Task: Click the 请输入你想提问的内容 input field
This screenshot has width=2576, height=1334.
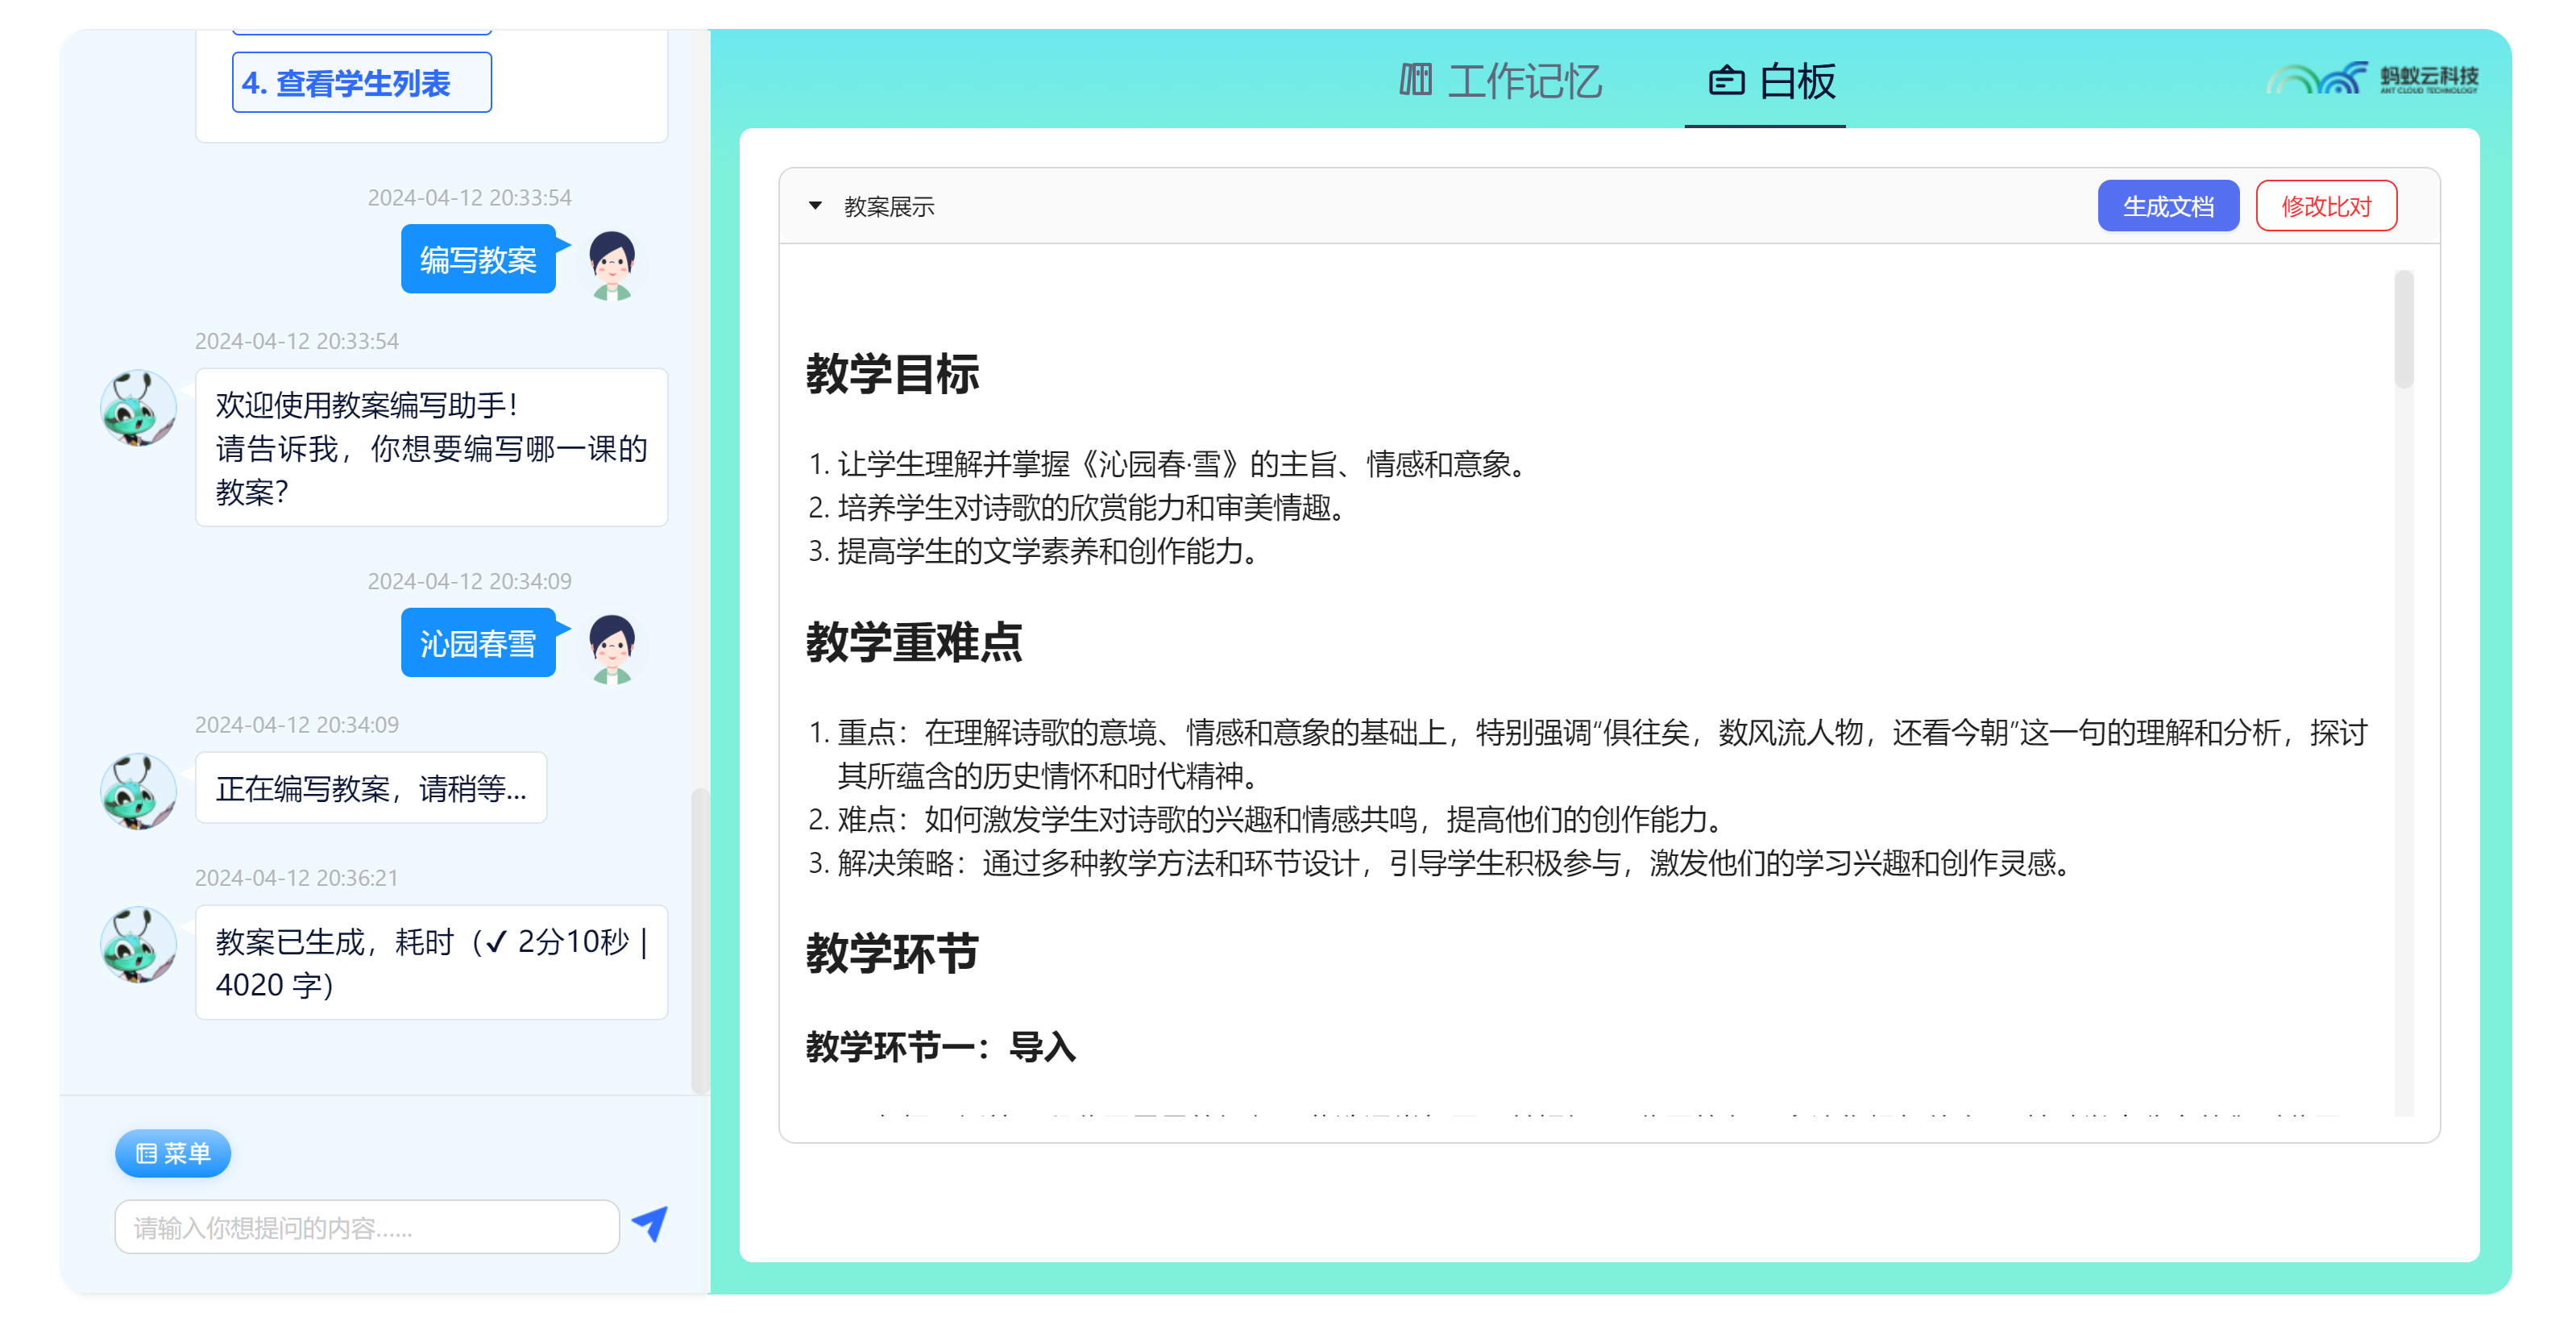Action: [x=367, y=1227]
